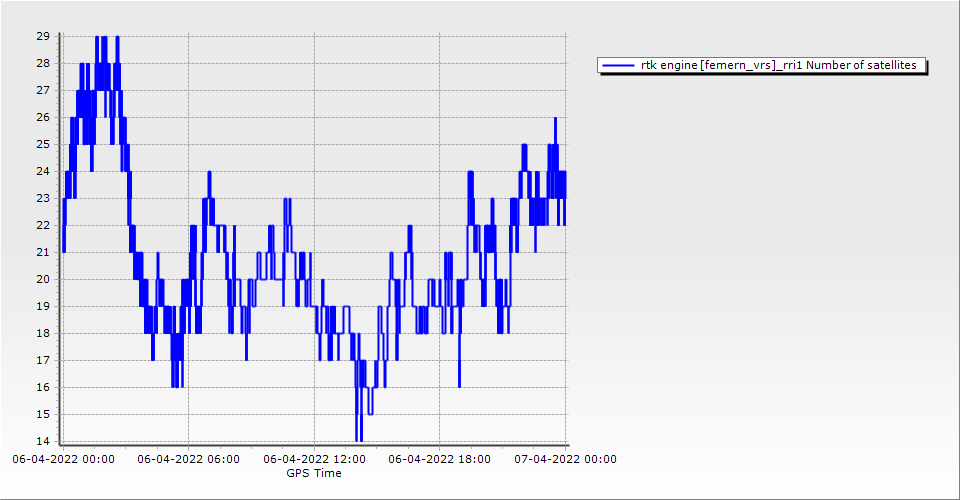The height and width of the screenshot is (500, 960).
Task: Click y-axis tick label 25
Action: (43, 144)
